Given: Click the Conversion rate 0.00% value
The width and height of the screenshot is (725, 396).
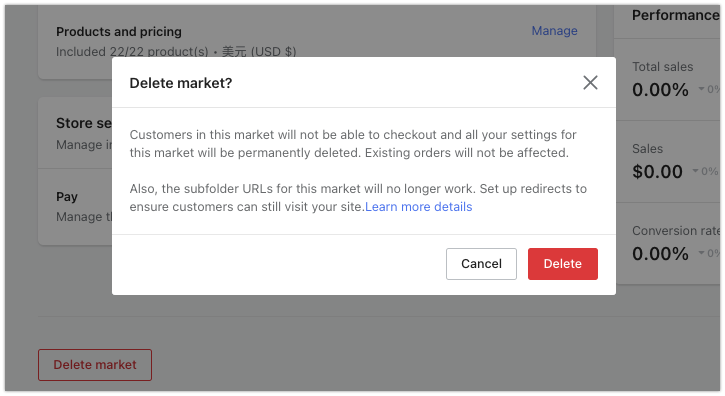Looking at the screenshot, I should tap(660, 254).
